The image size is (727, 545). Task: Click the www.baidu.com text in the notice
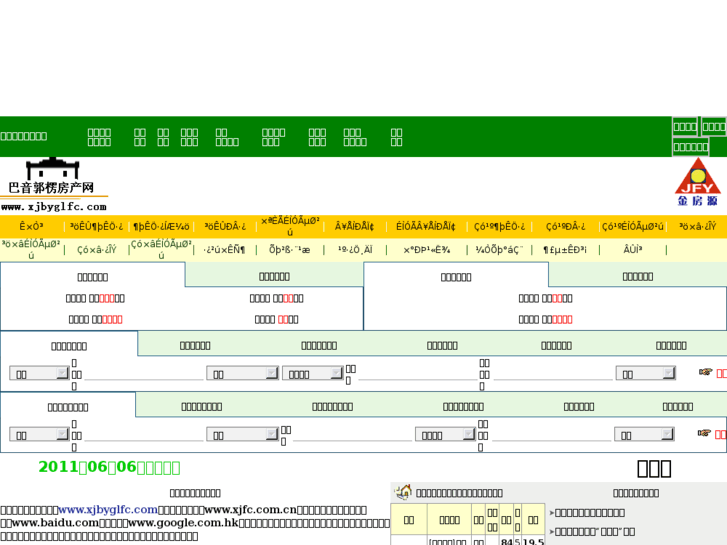click(x=55, y=523)
